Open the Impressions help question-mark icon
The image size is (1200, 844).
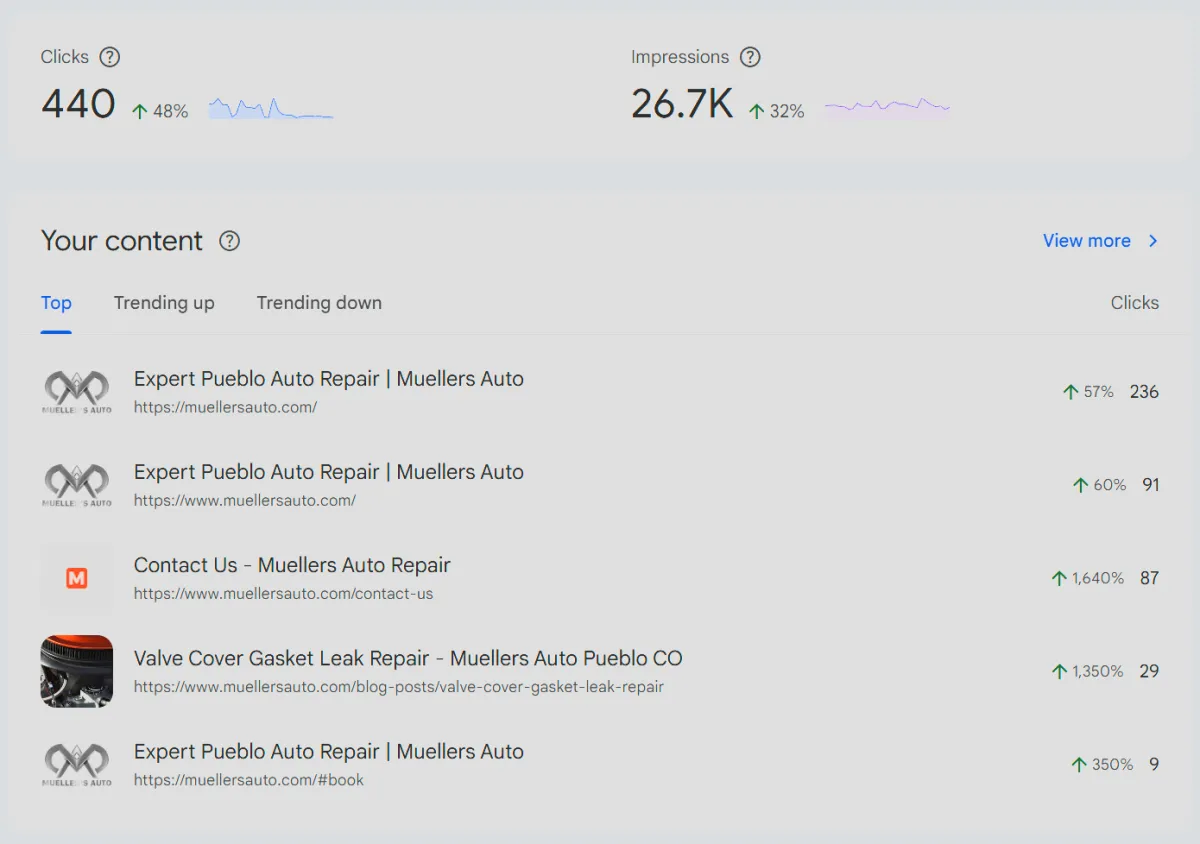coord(750,57)
